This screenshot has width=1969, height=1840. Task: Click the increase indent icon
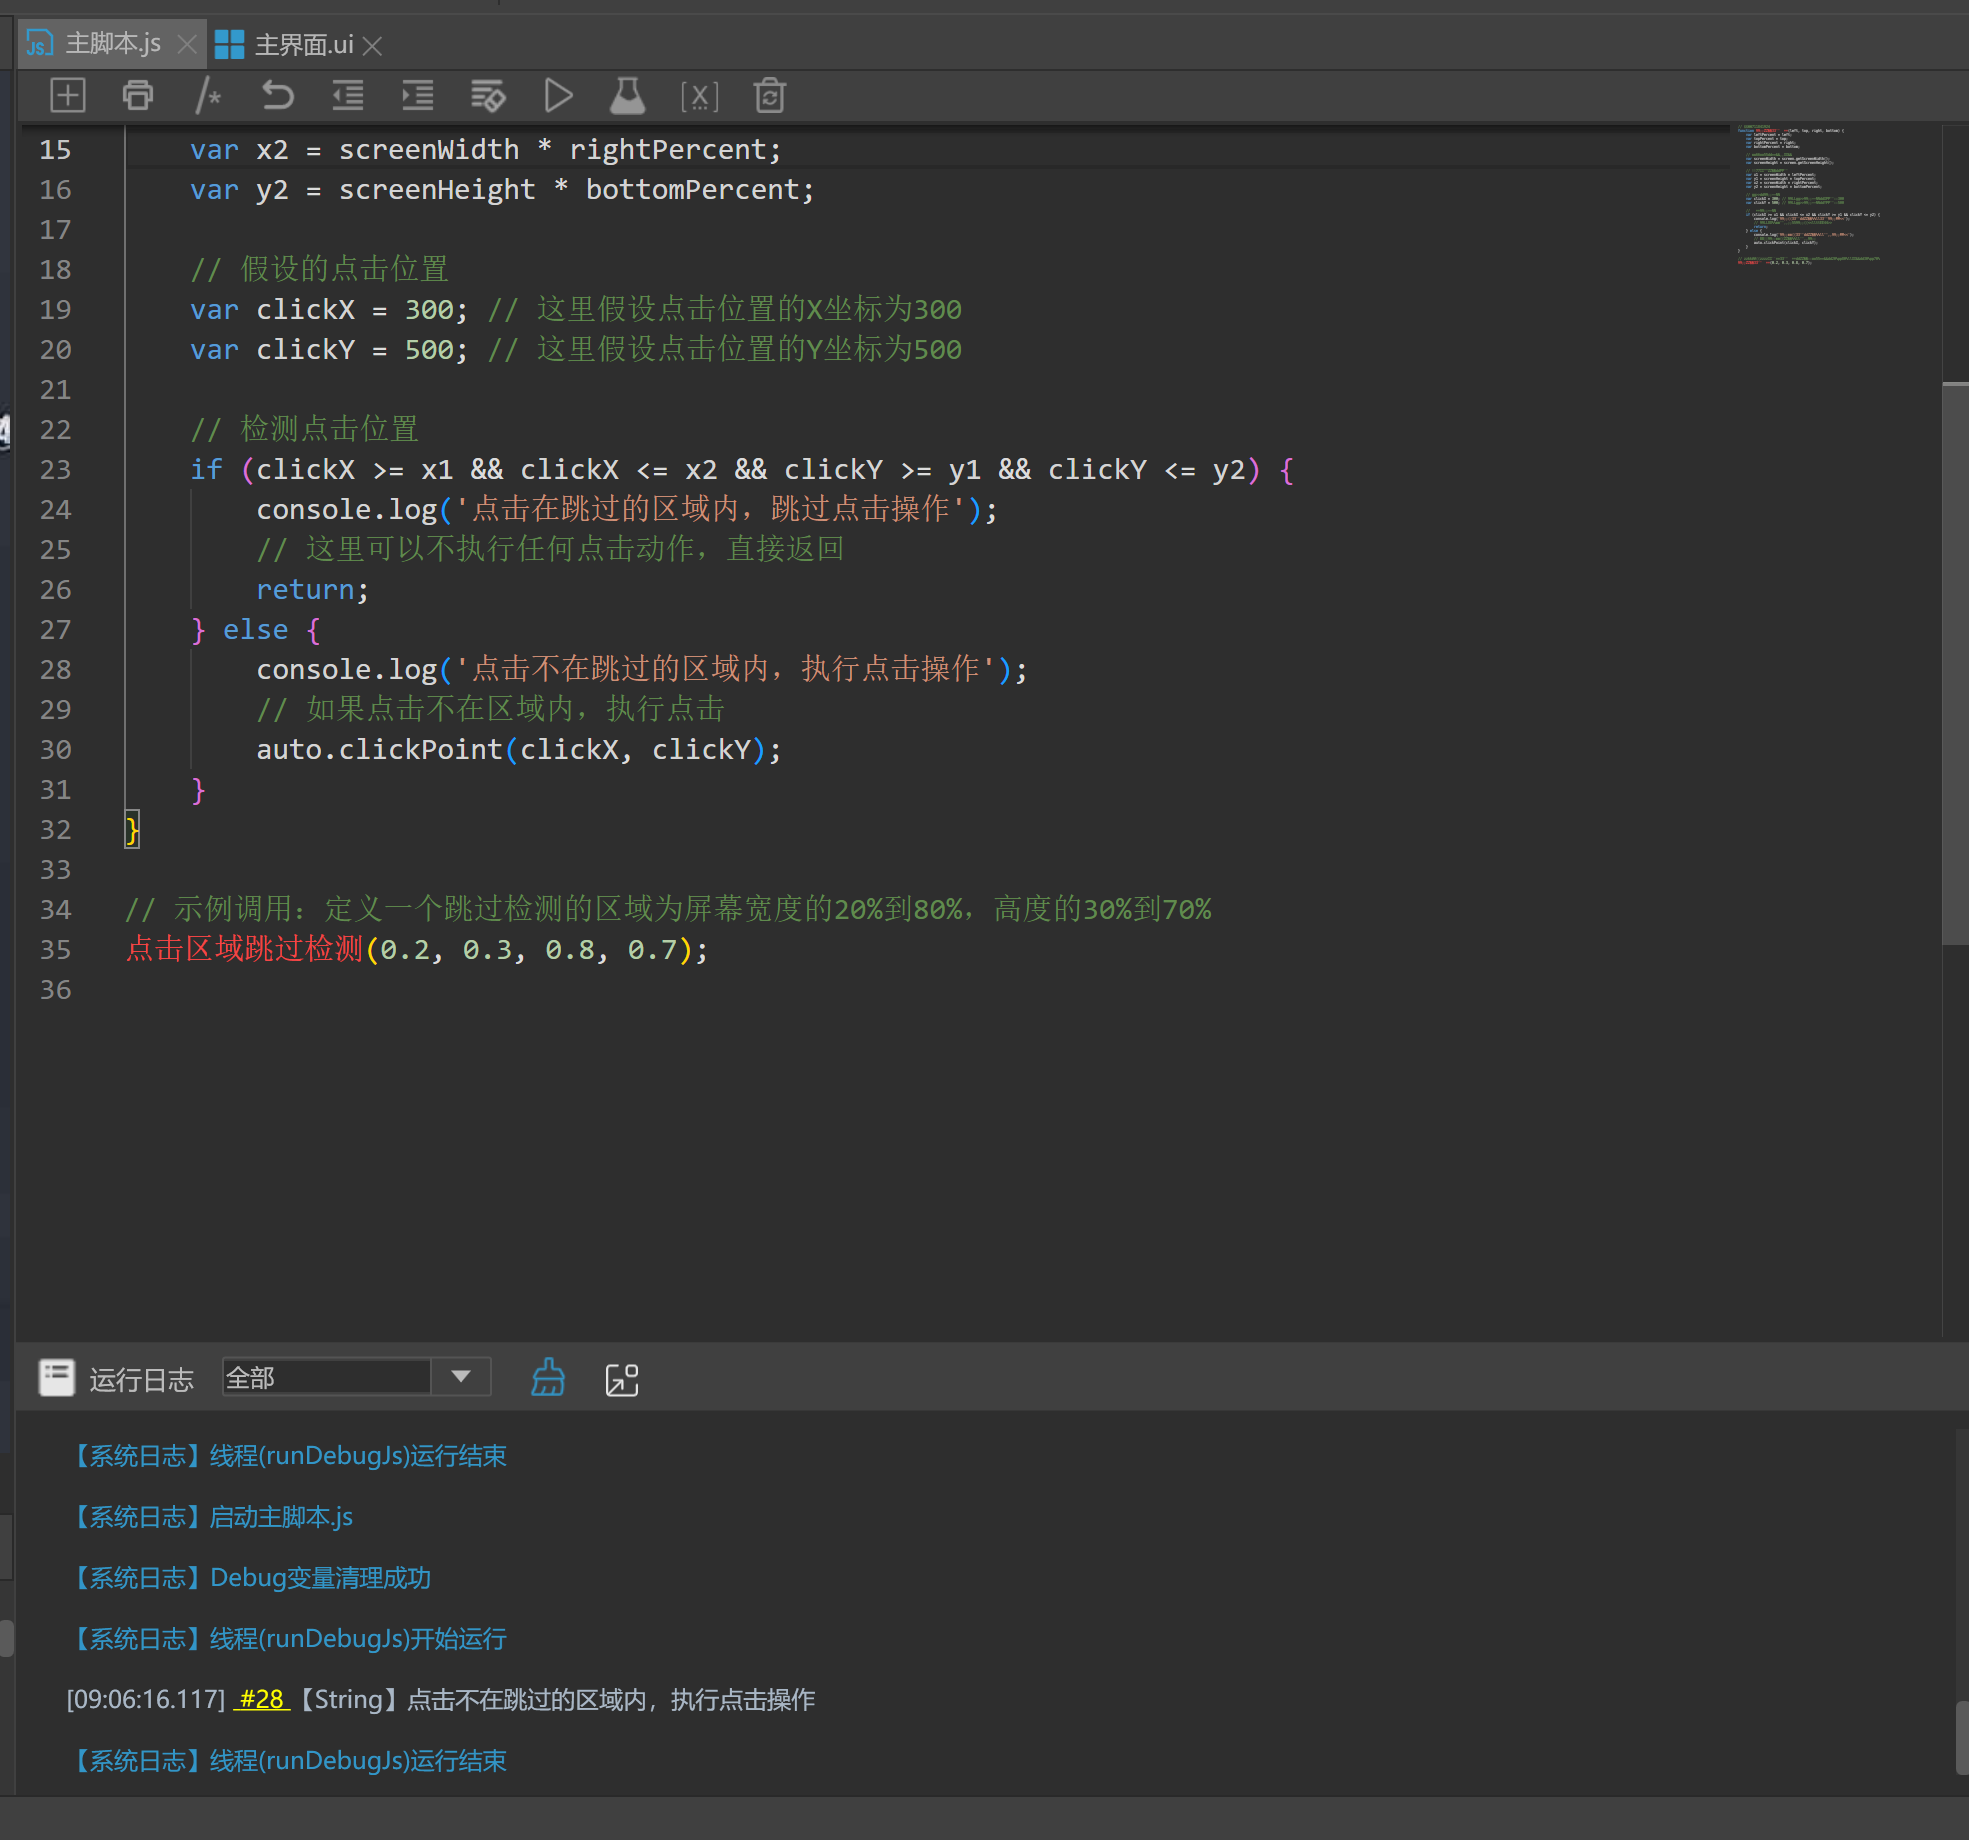(x=418, y=96)
